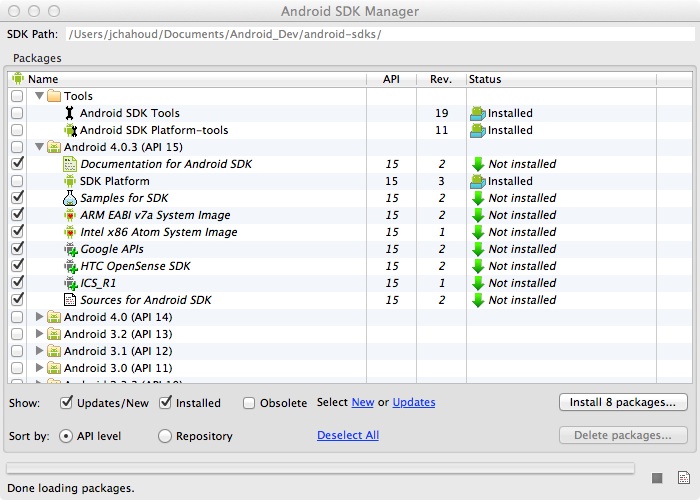Click the SDK Path text field
This screenshot has height=500, width=700.
click(x=378, y=34)
